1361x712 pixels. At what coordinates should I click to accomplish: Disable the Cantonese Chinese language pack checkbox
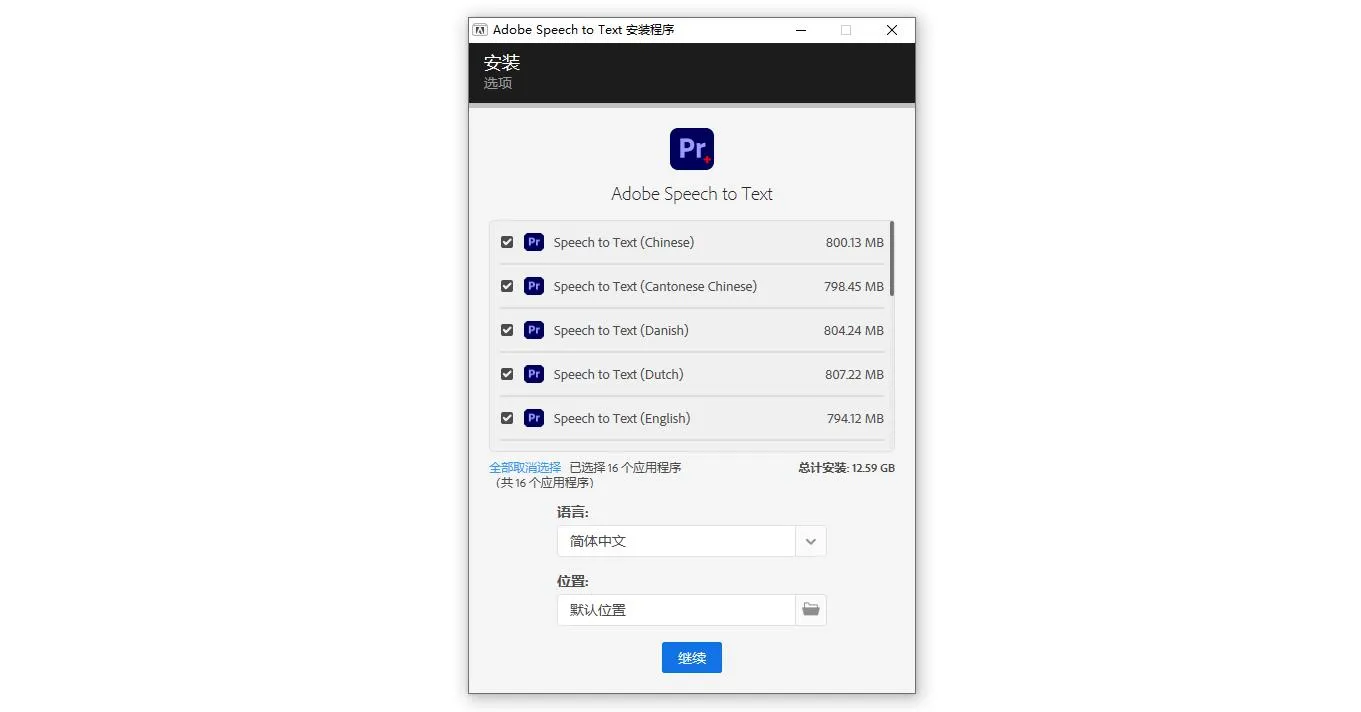[x=507, y=286]
